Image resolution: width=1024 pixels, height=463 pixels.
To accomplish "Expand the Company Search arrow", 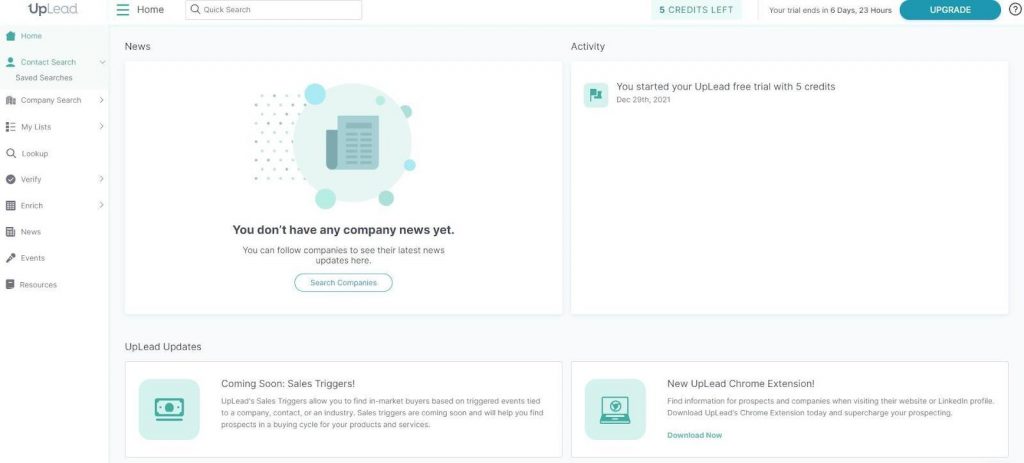I will coord(101,100).
